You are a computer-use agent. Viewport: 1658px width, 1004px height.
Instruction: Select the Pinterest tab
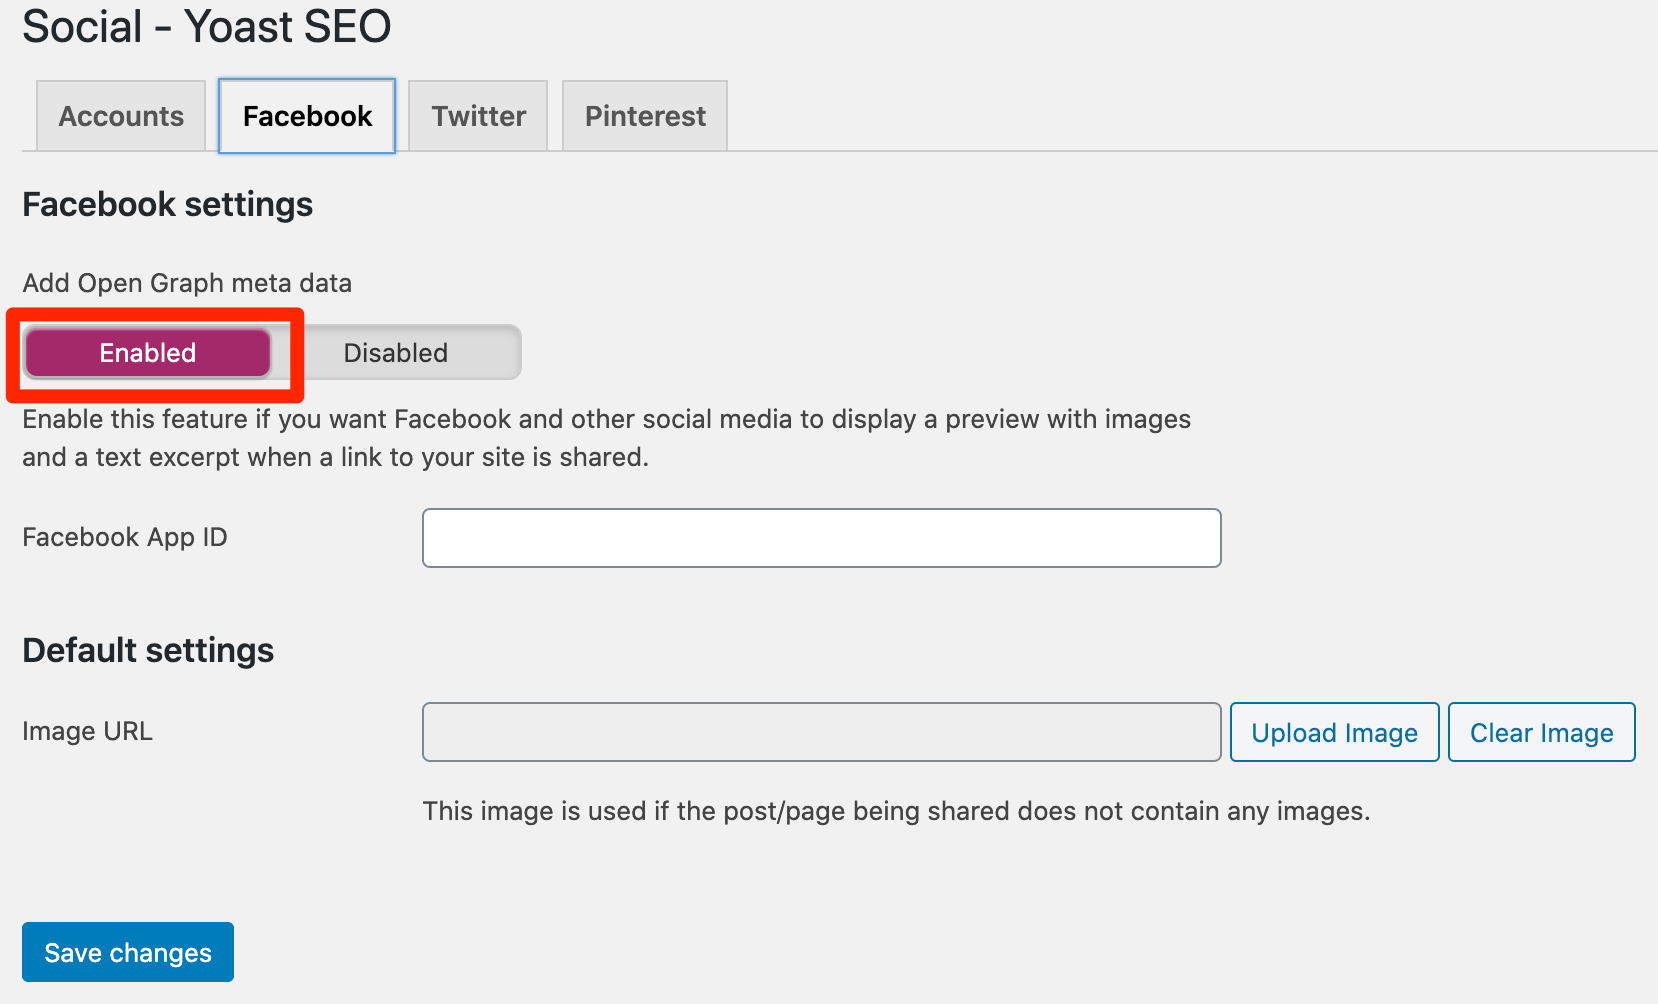[x=644, y=116]
